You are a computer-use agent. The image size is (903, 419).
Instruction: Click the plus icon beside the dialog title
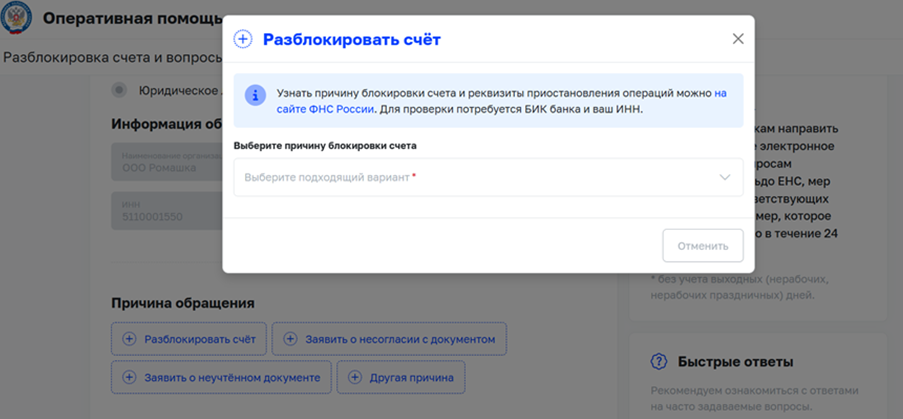243,40
